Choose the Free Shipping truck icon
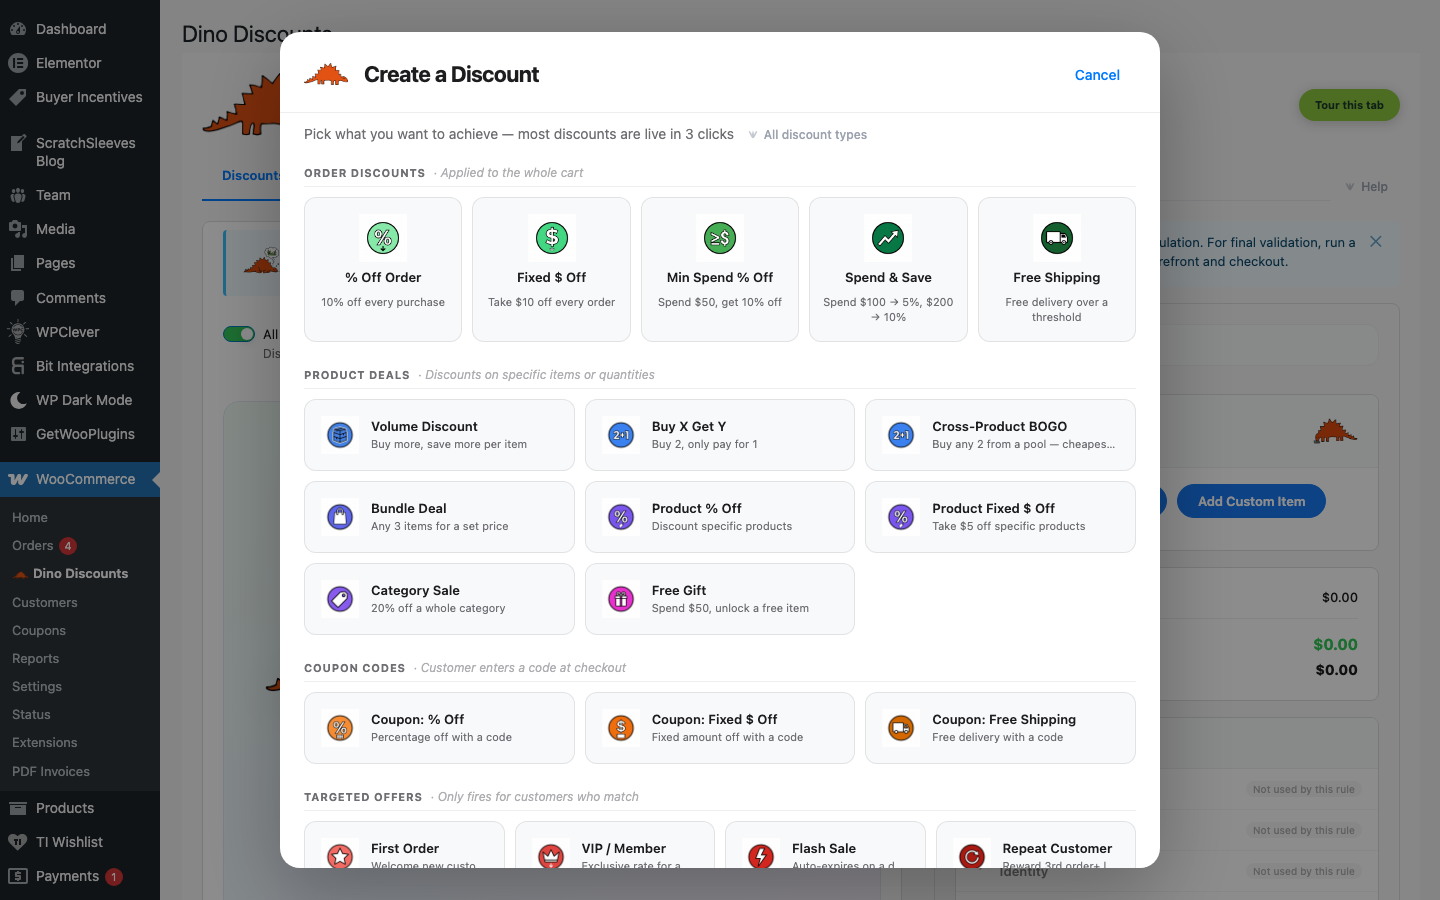1440x900 pixels. [x=1057, y=238]
